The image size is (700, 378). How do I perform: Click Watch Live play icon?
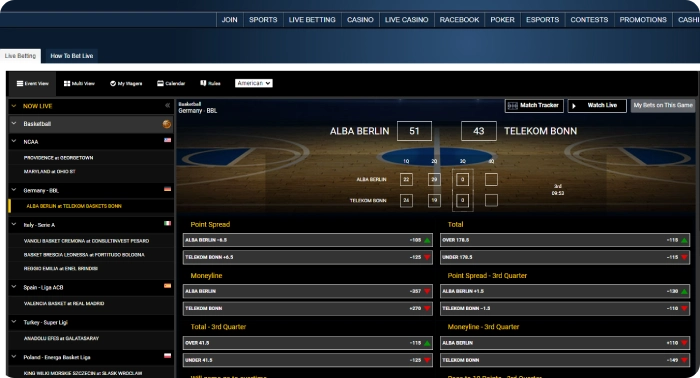[574, 106]
